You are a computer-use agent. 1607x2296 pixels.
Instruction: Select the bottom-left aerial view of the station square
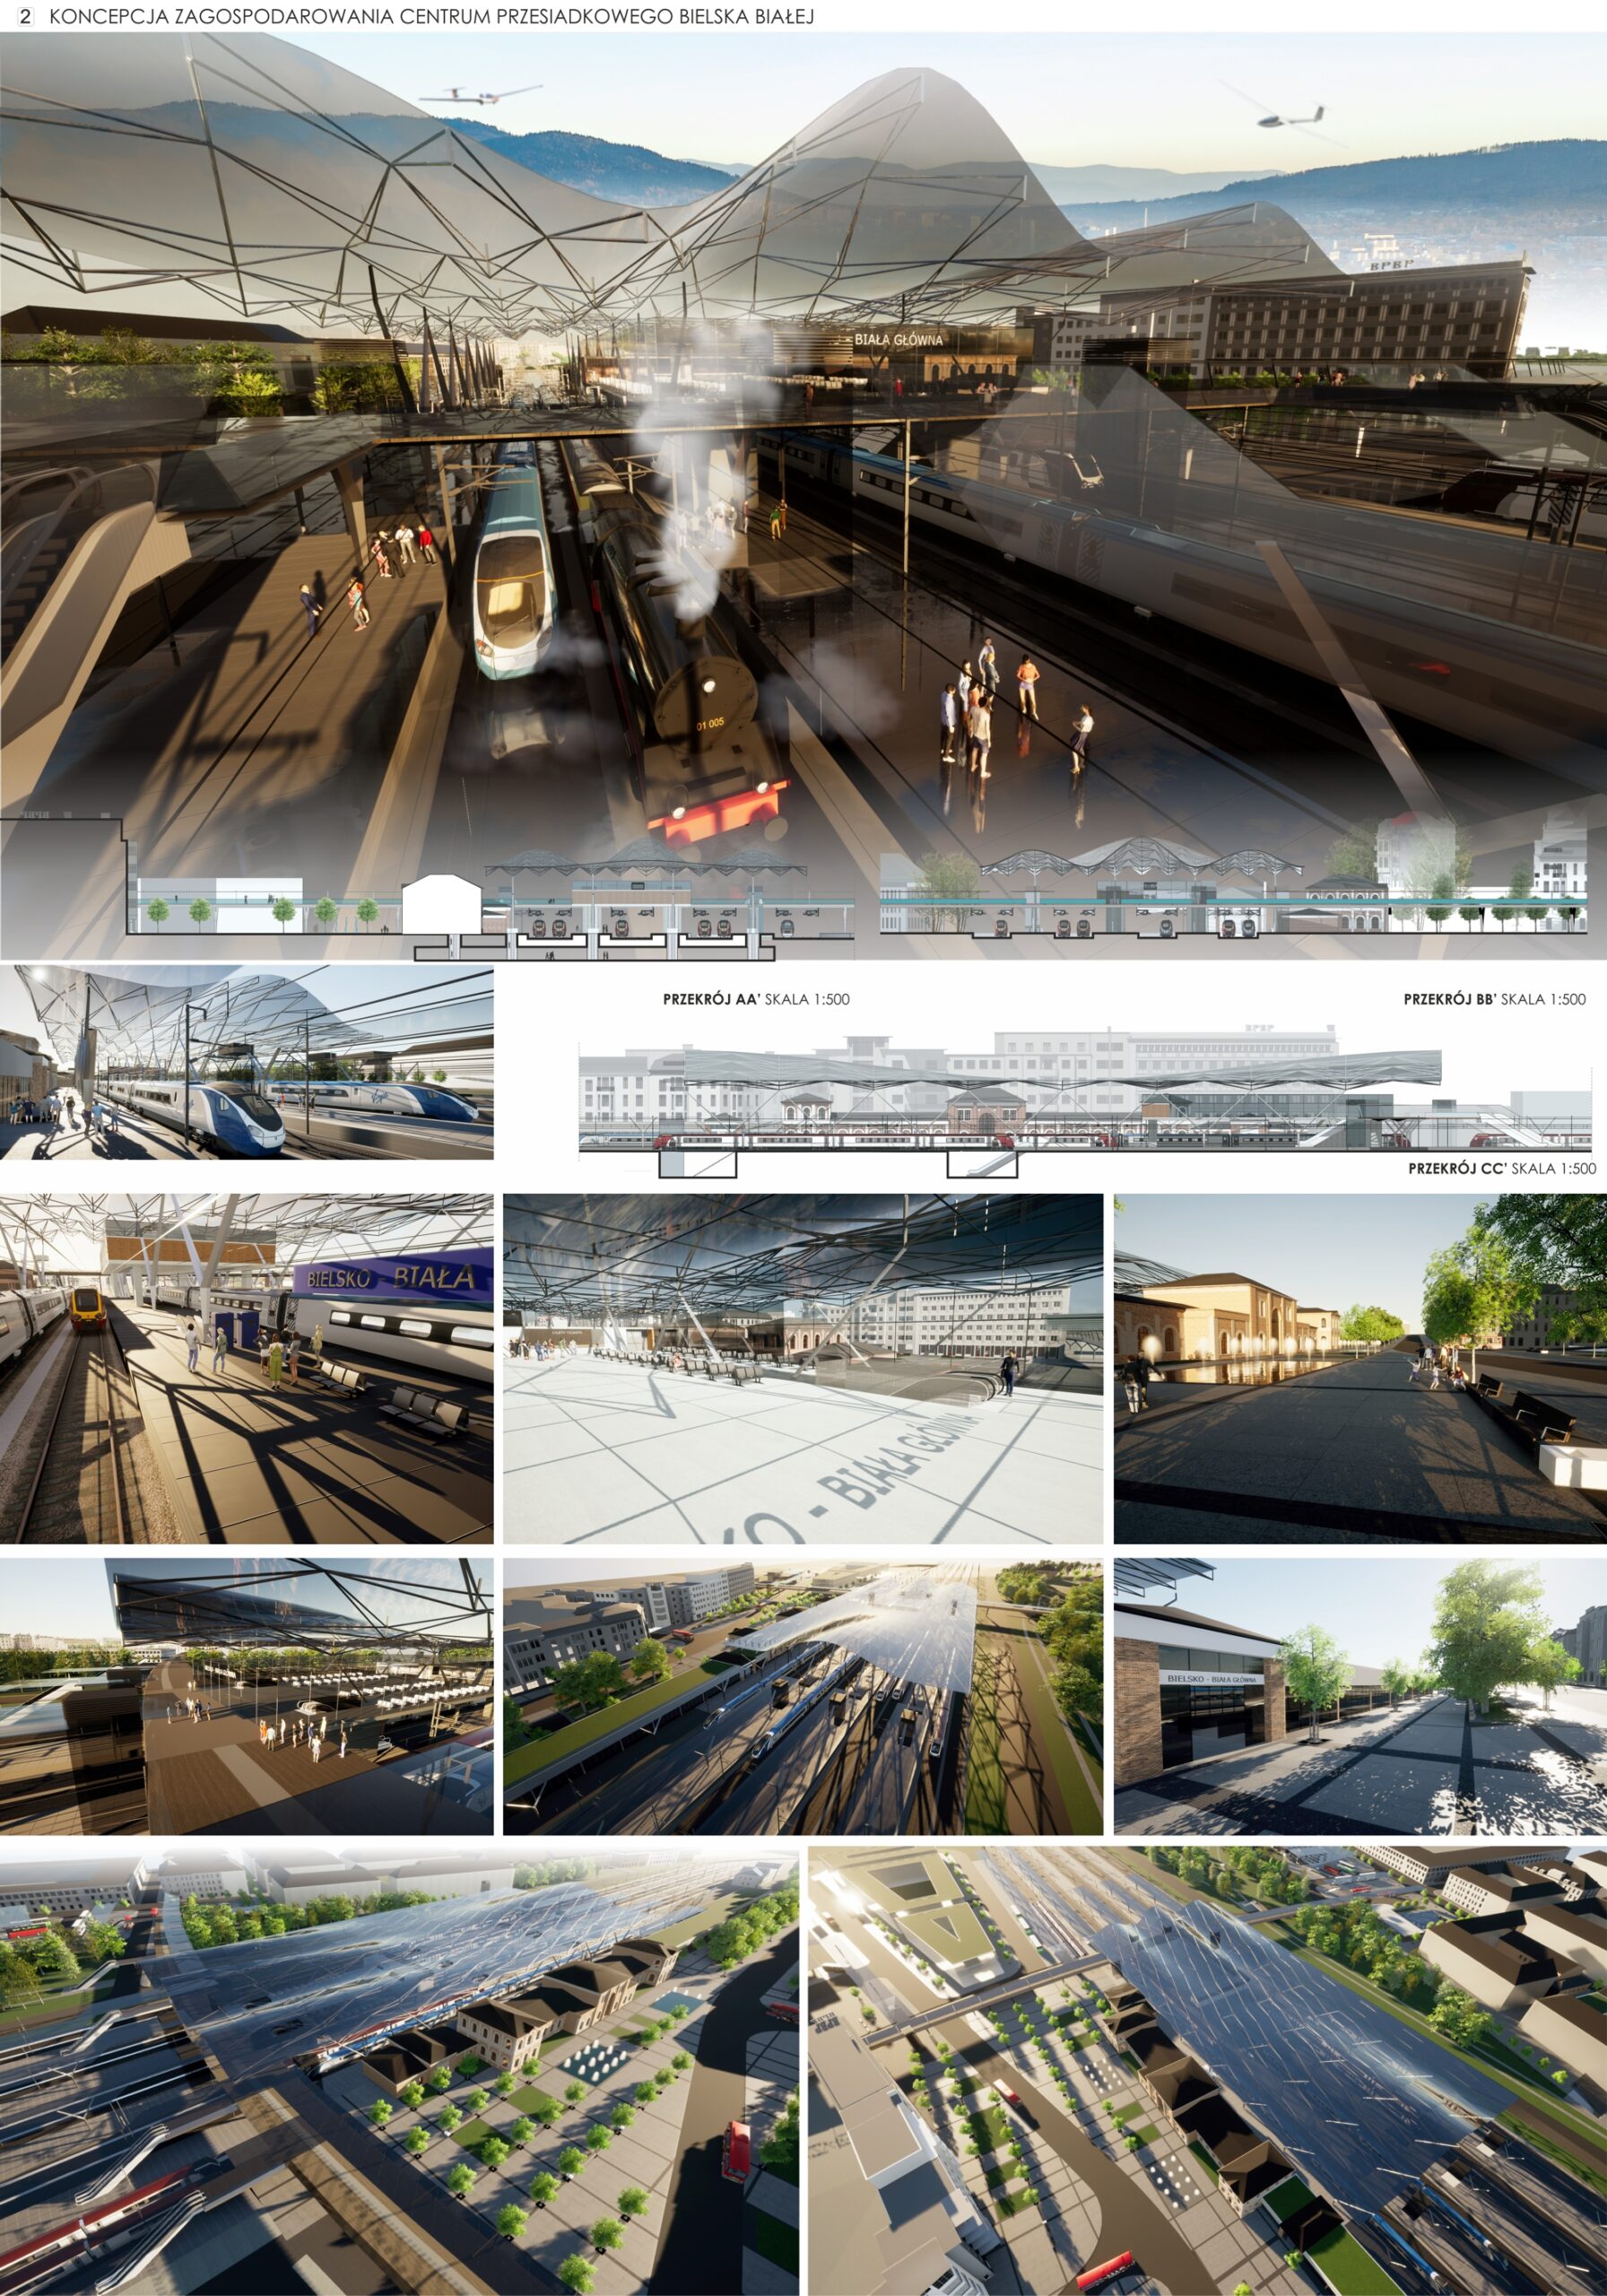tap(399, 2071)
